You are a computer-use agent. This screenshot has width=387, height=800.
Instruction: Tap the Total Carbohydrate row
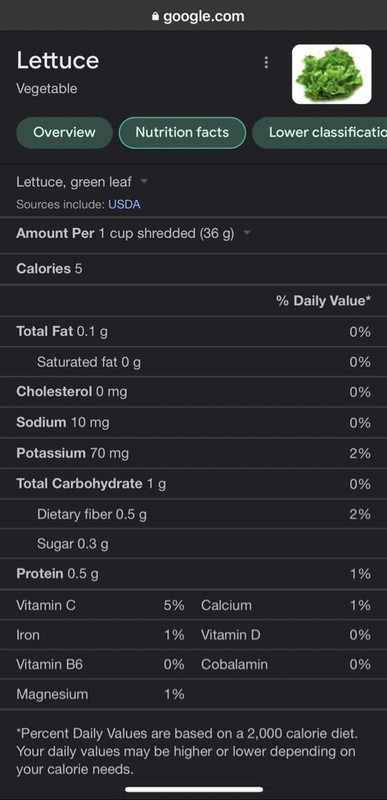pos(193,484)
